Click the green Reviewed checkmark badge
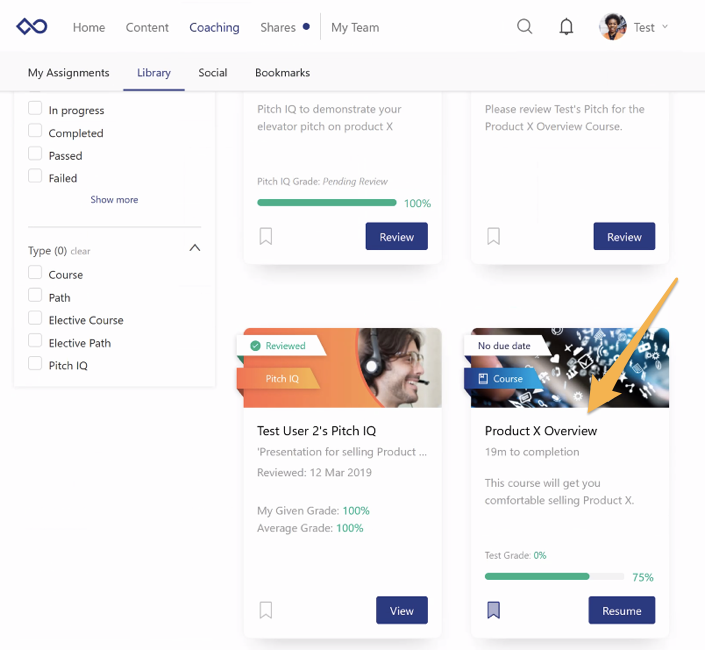Viewport: 705px width, 650px height. [255, 346]
